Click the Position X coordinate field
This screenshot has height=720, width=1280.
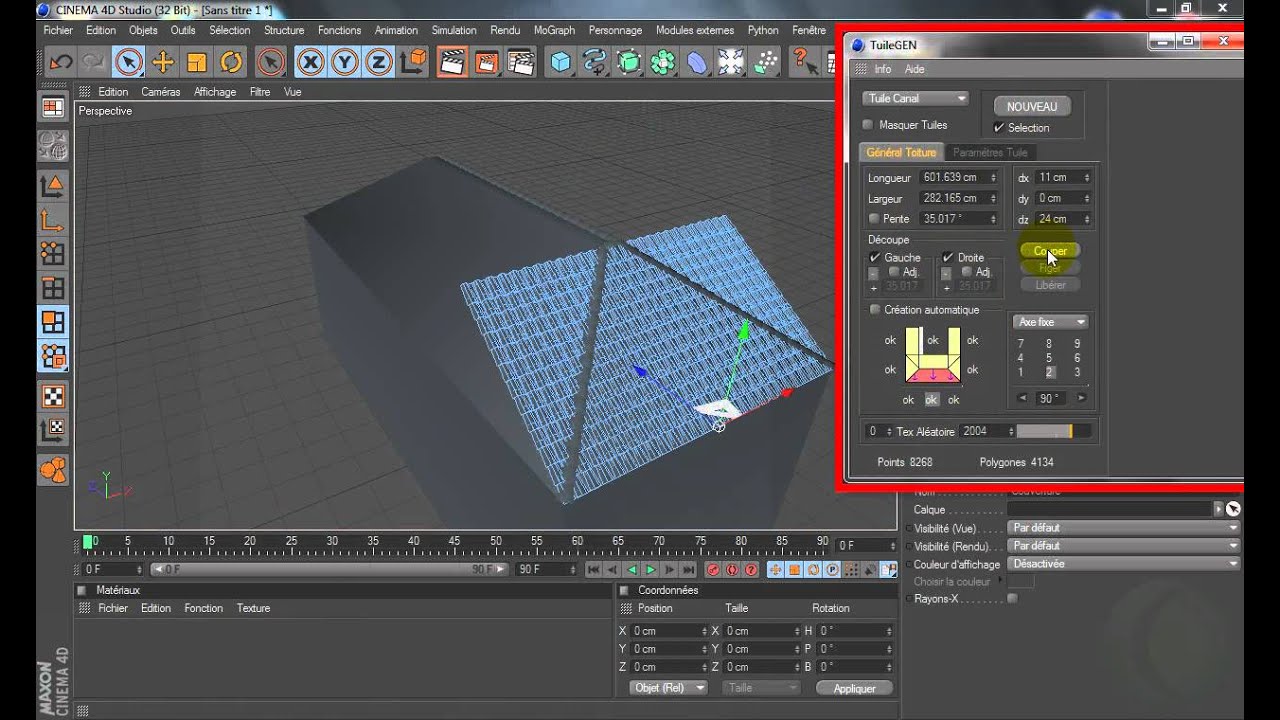point(667,631)
